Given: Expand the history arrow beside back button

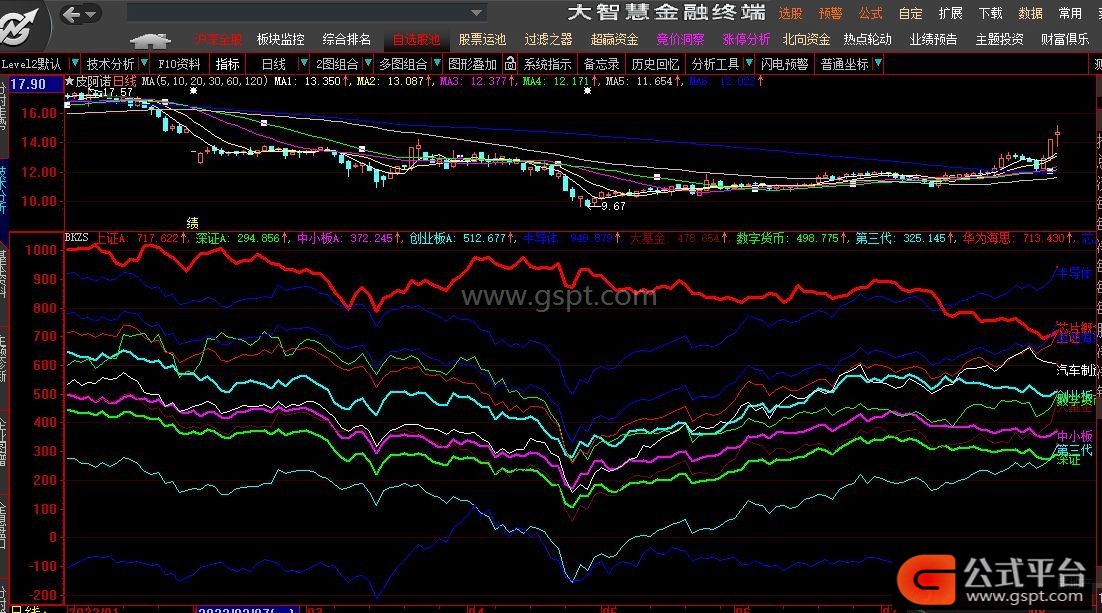Looking at the screenshot, I should click(x=91, y=14).
